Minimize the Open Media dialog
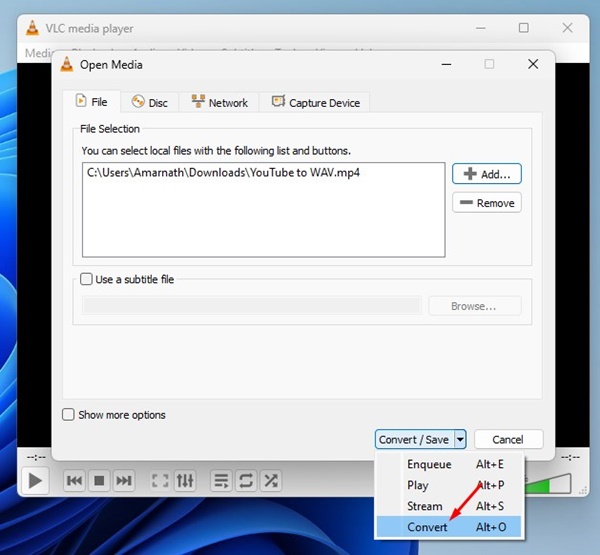This screenshot has height=555, width=600. point(446,64)
